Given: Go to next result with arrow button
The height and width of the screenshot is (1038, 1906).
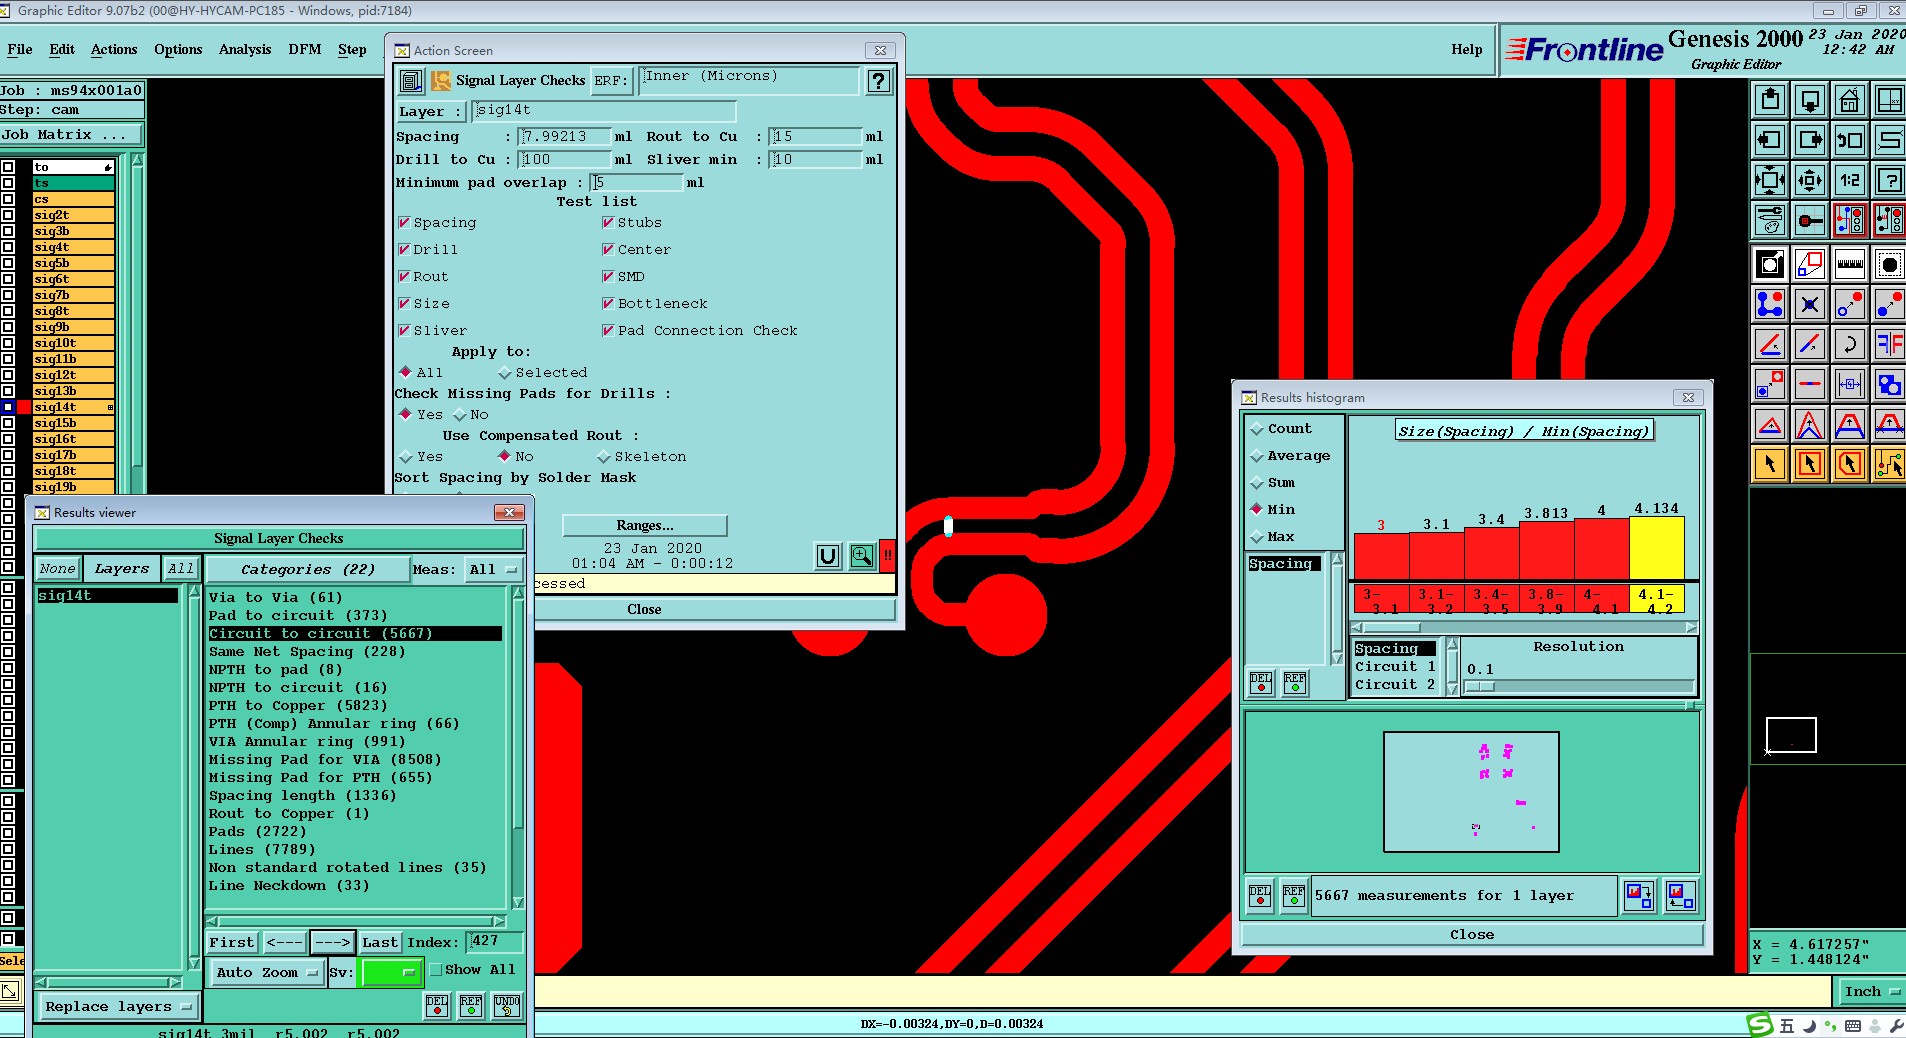Looking at the screenshot, I should coord(332,942).
